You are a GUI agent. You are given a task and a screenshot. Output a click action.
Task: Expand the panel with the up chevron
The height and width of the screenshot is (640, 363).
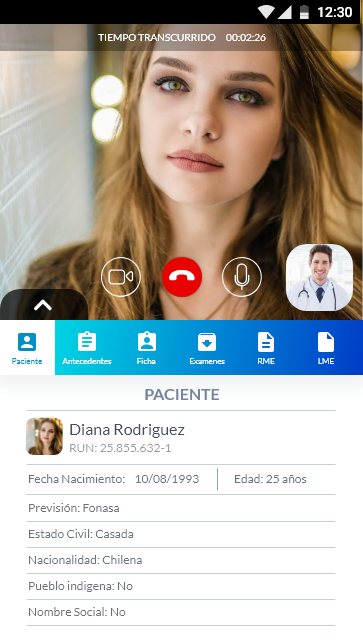click(43, 305)
